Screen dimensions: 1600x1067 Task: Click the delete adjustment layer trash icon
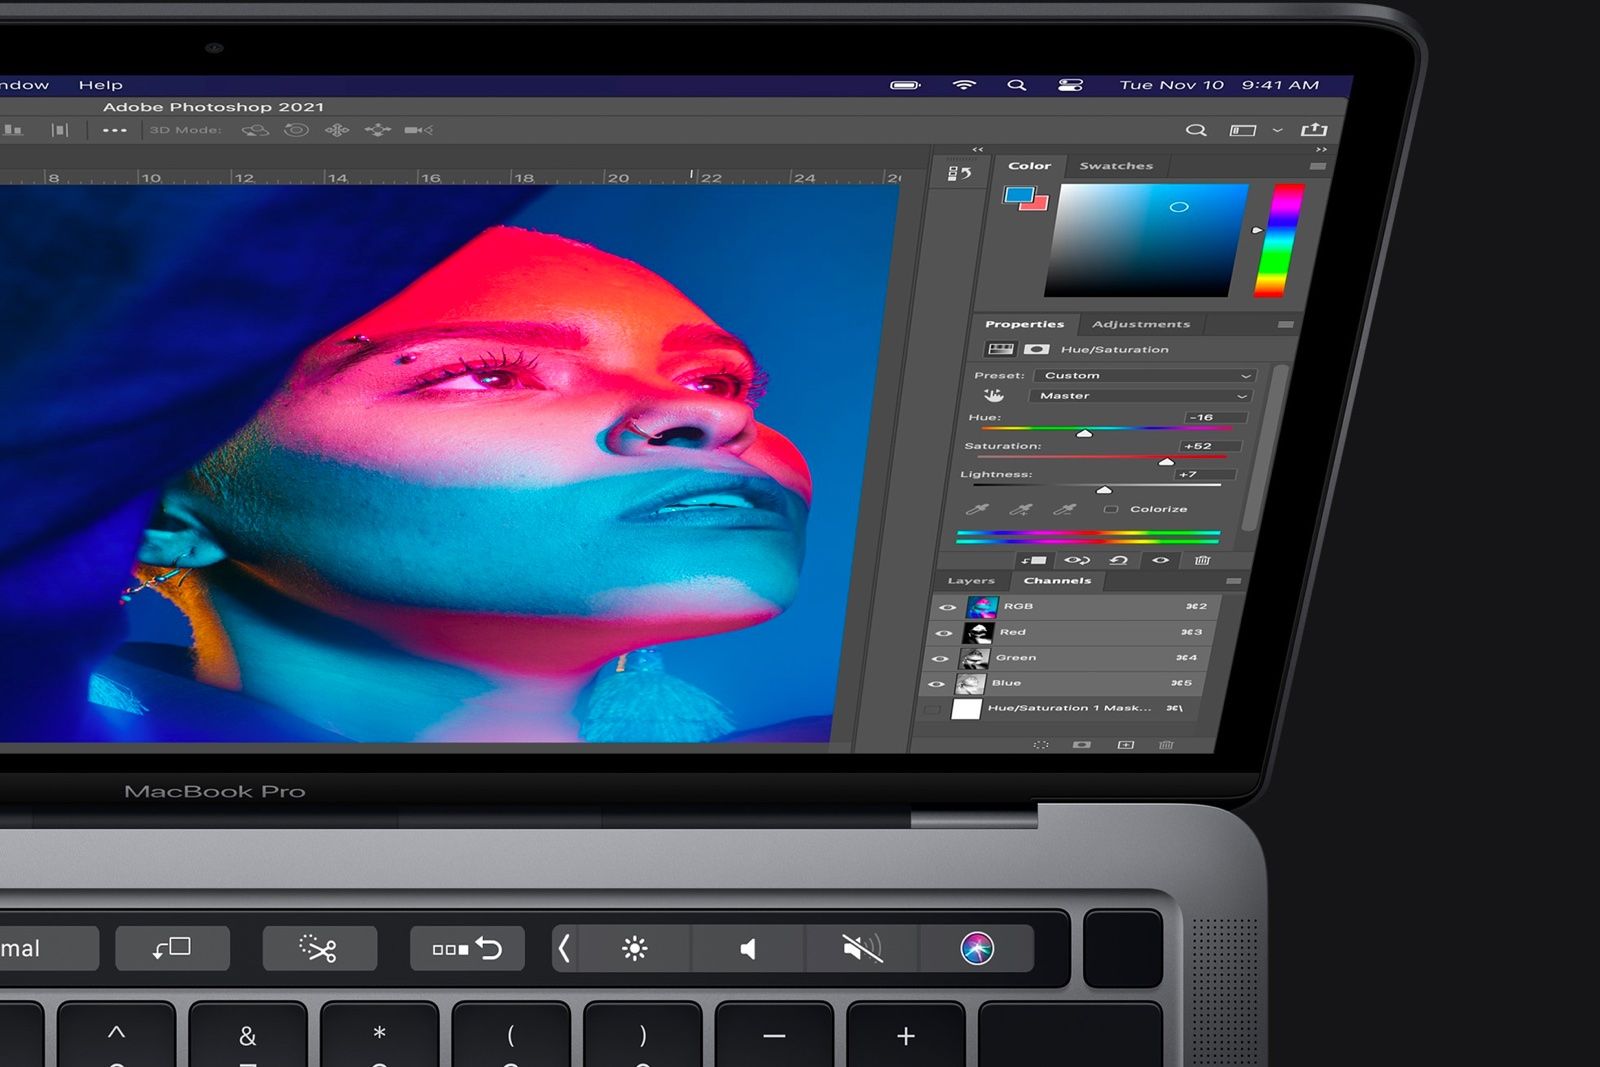[1202, 560]
